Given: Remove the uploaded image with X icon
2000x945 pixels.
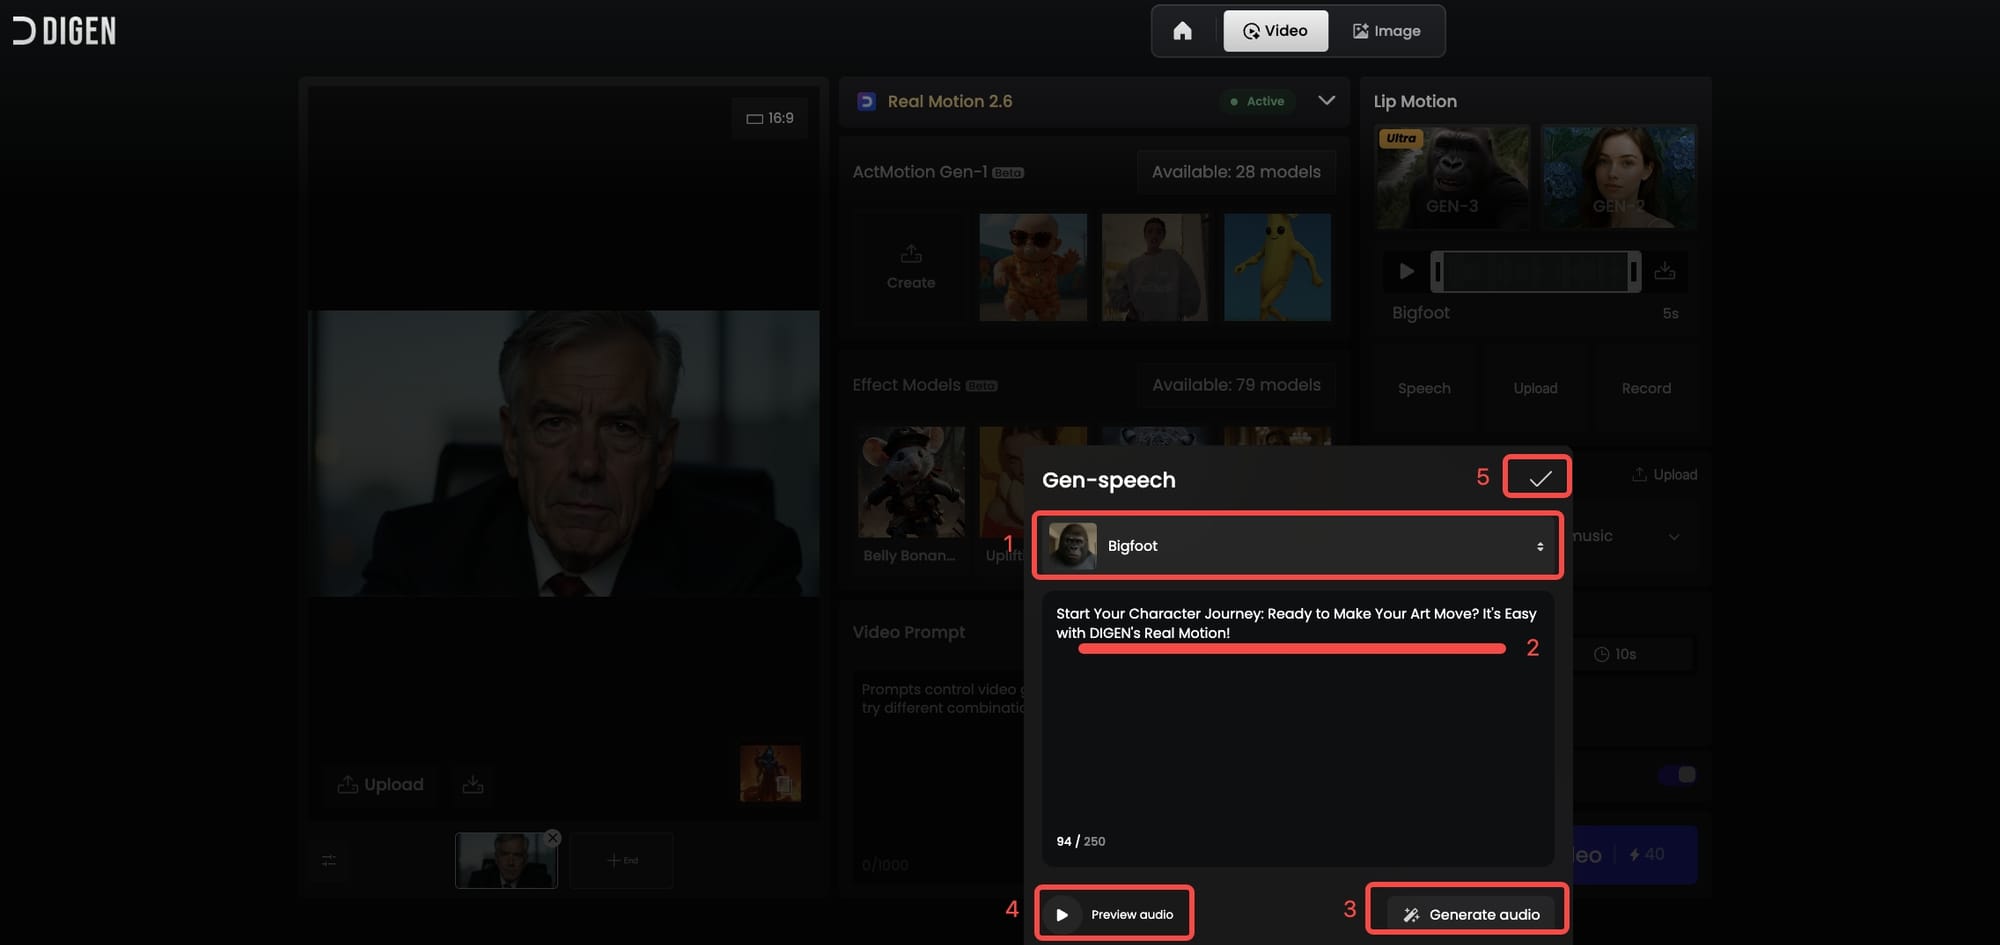Looking at the screenshot, I should [553, 838].
